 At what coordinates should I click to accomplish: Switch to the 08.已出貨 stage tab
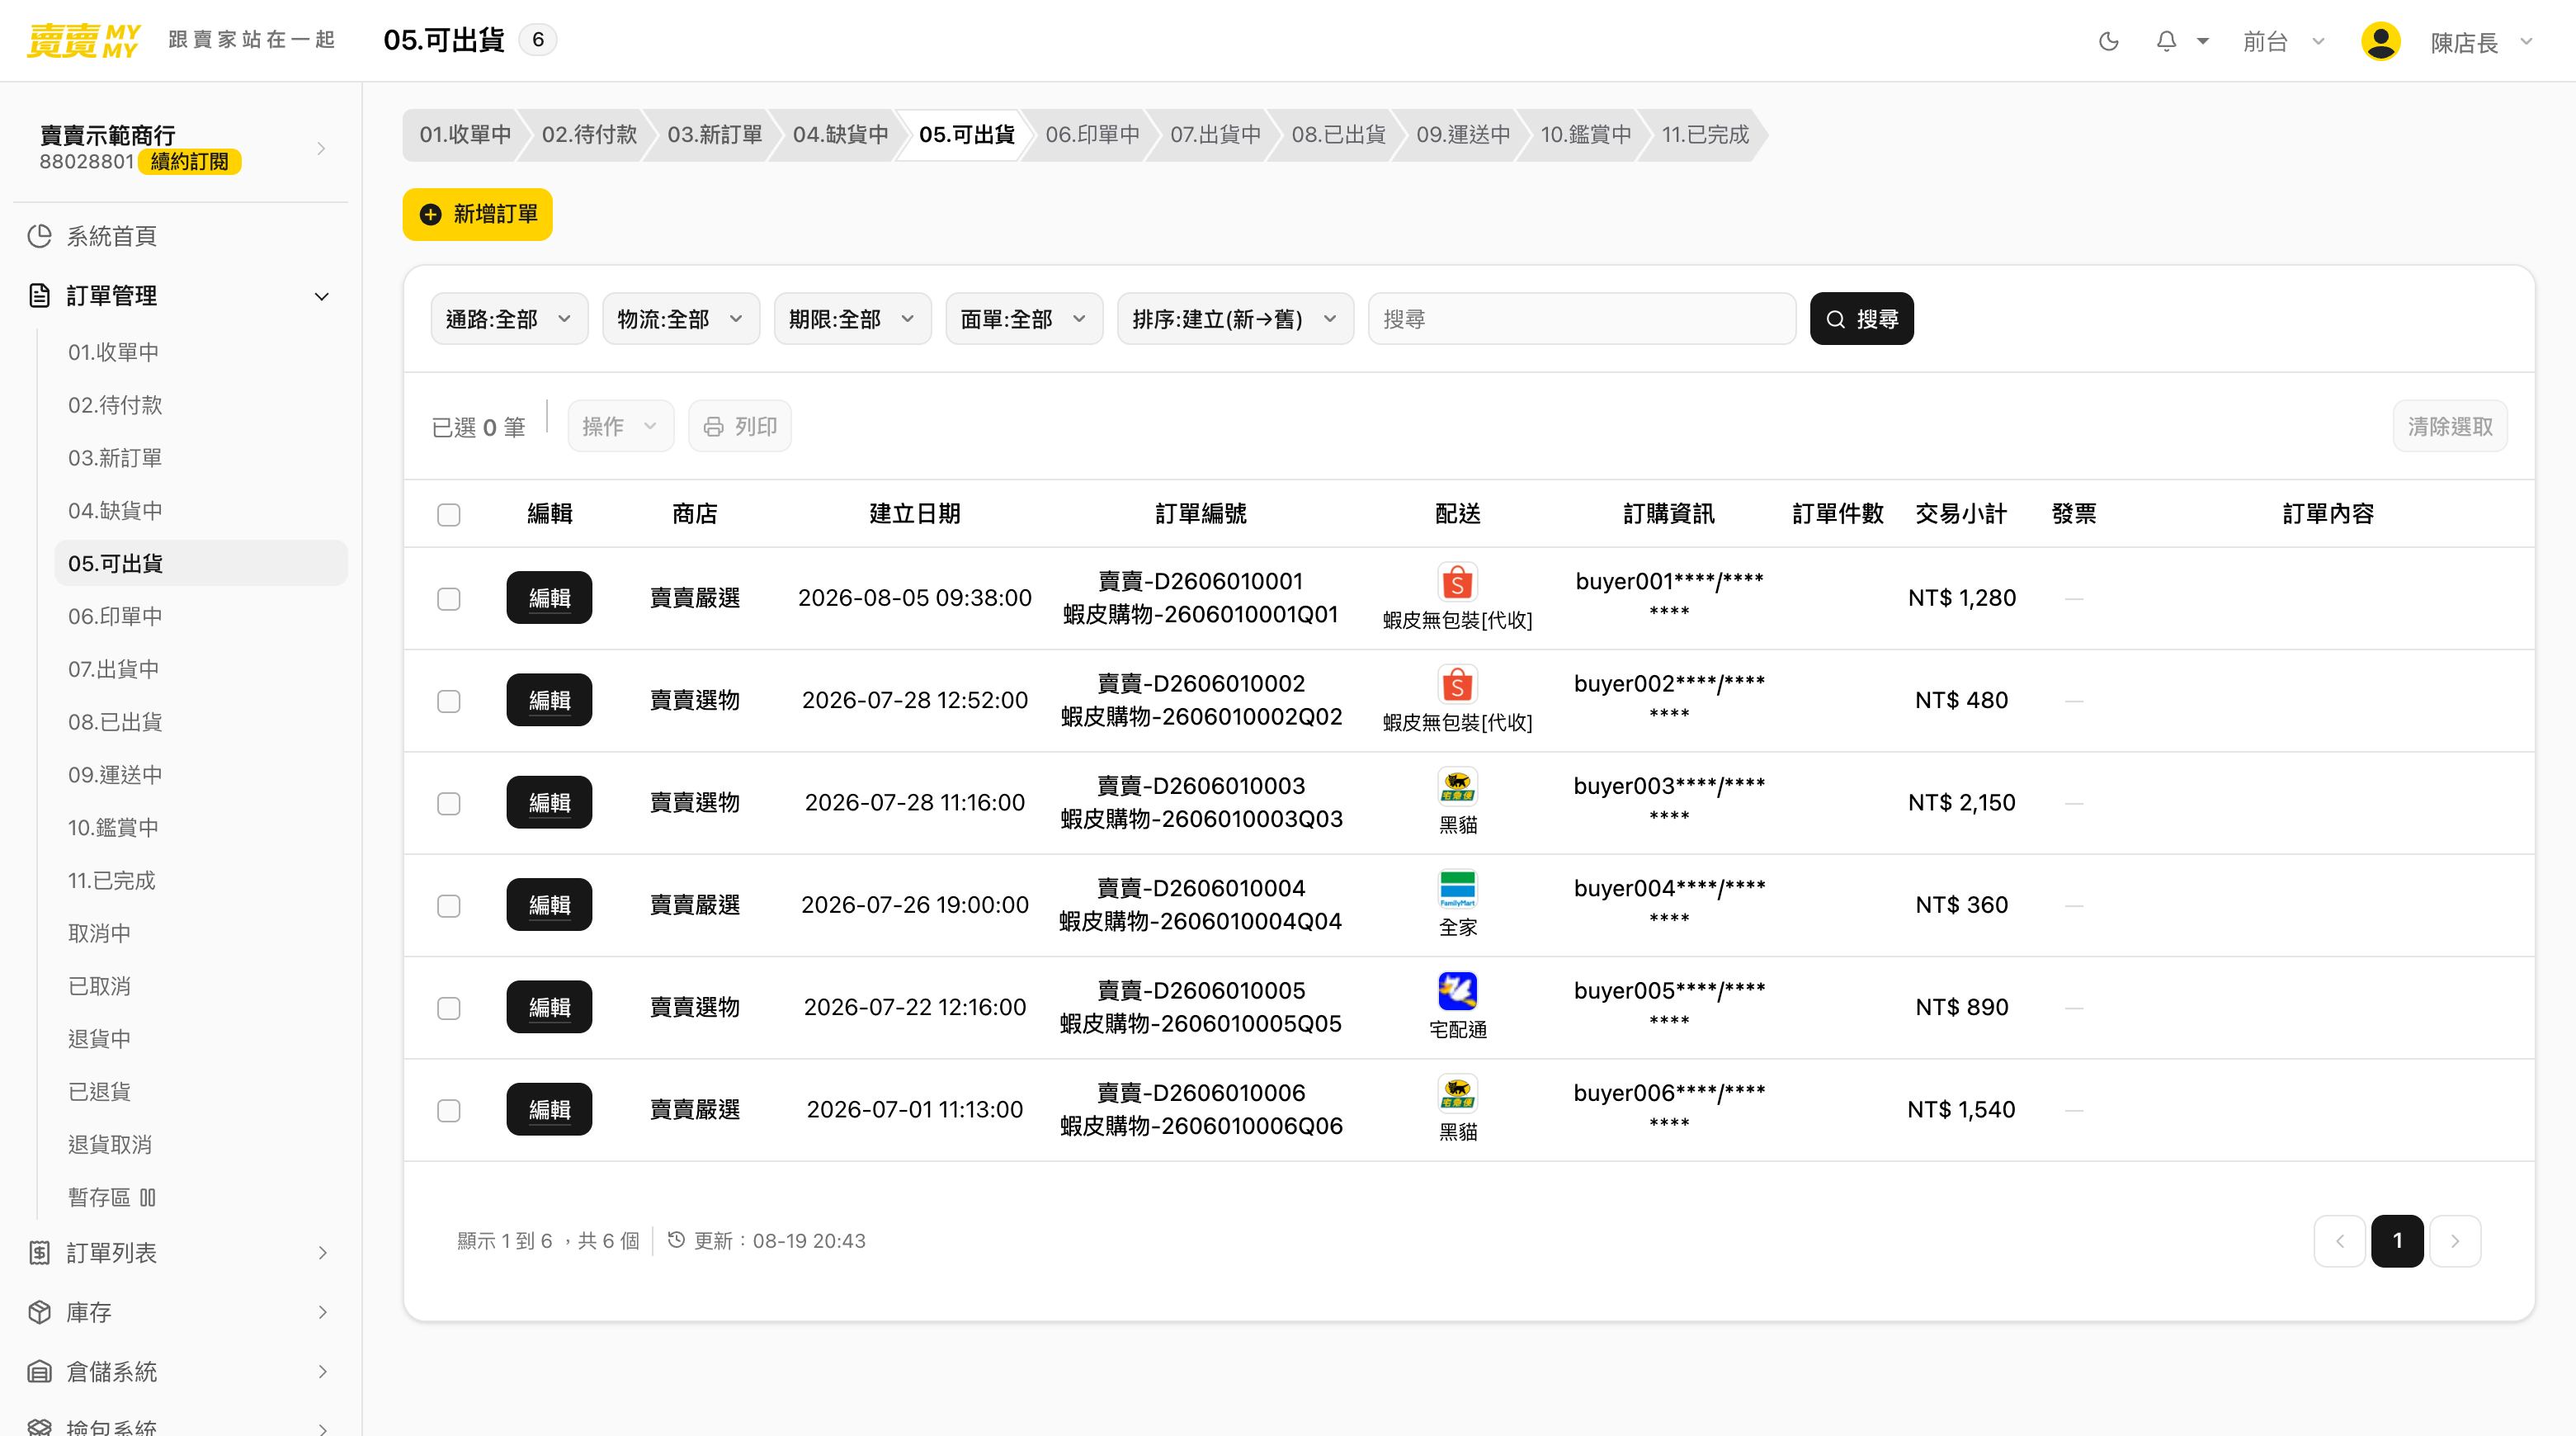pyautogui.click(x=1338, y=135)
